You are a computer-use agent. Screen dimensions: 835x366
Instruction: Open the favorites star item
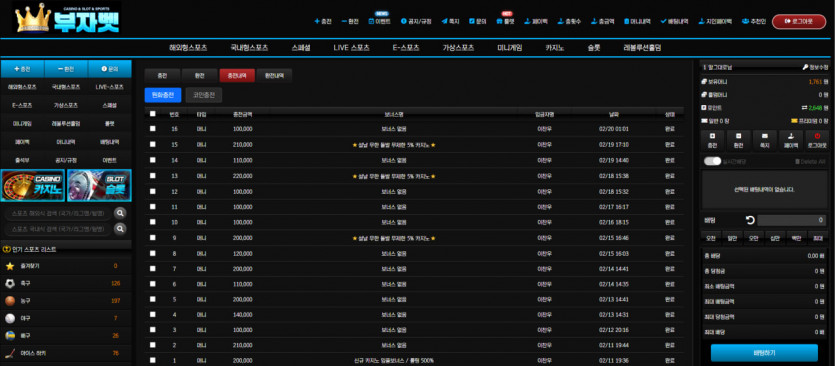point(10,266)
